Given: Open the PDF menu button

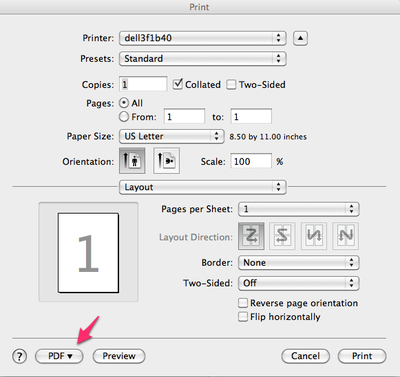Looking at the screenshot, I should pos(59,356).
